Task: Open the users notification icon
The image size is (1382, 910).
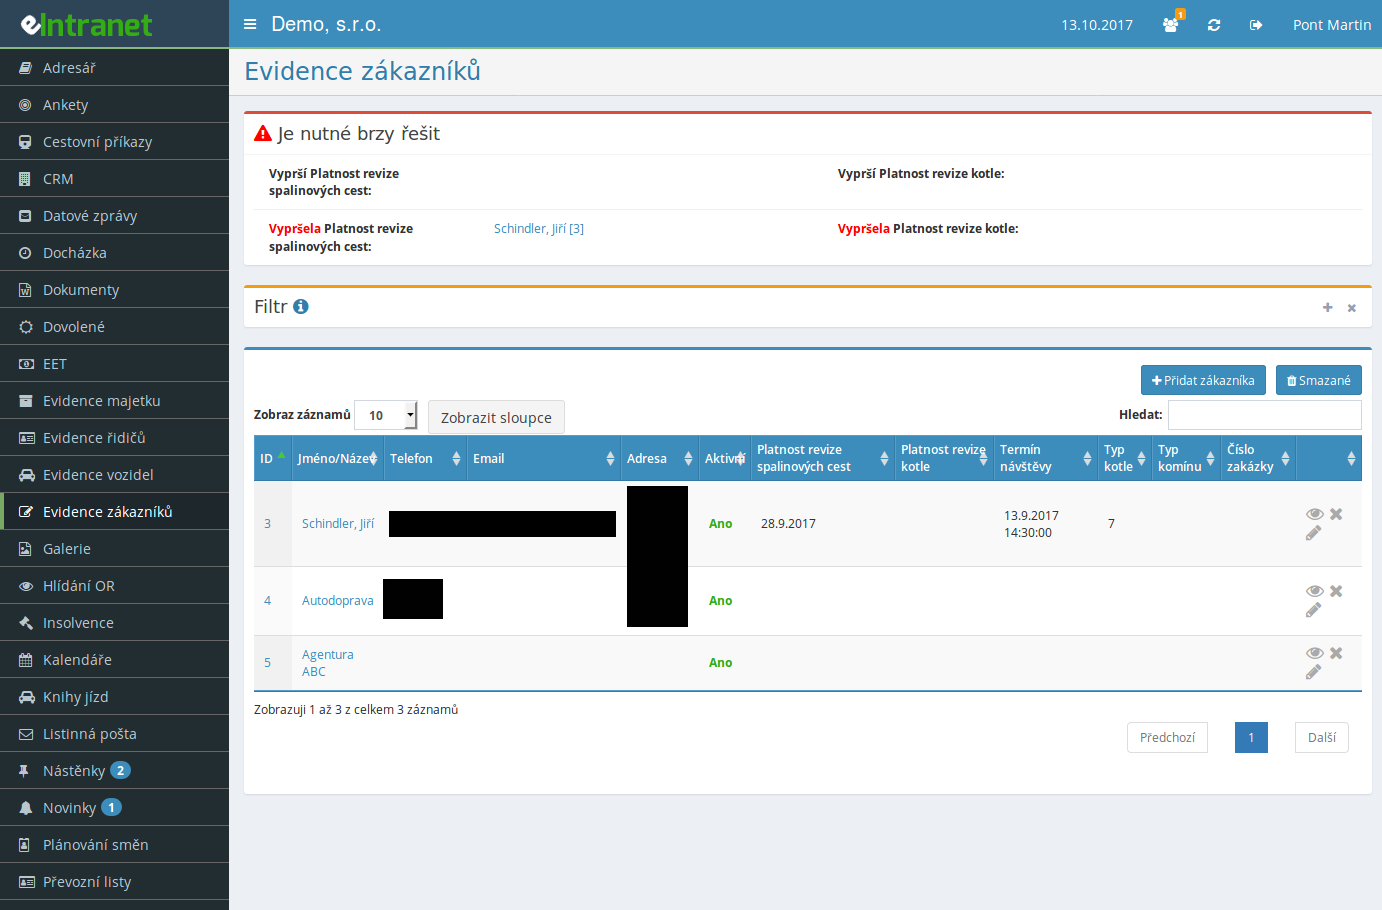Action: [1170, 25]
